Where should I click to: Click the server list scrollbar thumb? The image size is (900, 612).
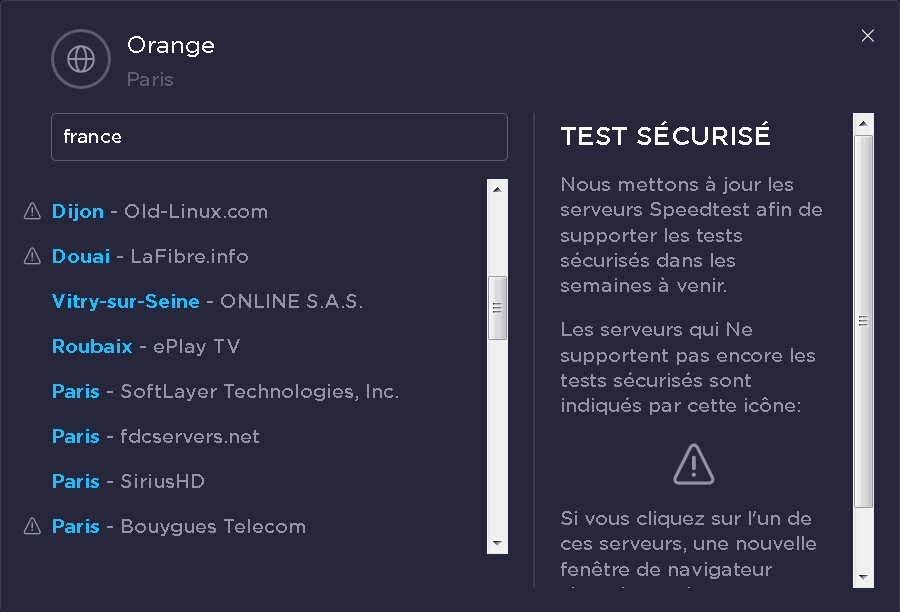click(497, 307)
